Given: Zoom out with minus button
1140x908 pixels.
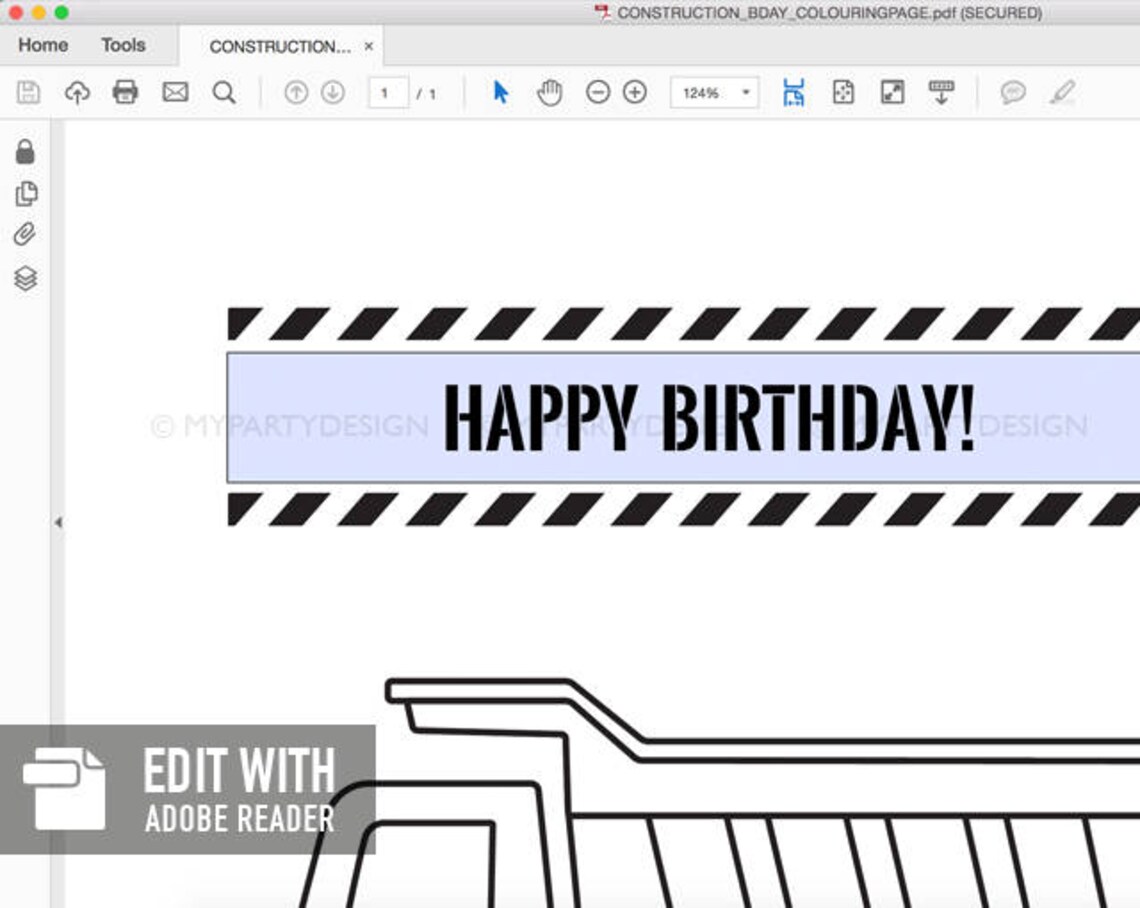Looking at the screenshot, I should tap(598, 92).
